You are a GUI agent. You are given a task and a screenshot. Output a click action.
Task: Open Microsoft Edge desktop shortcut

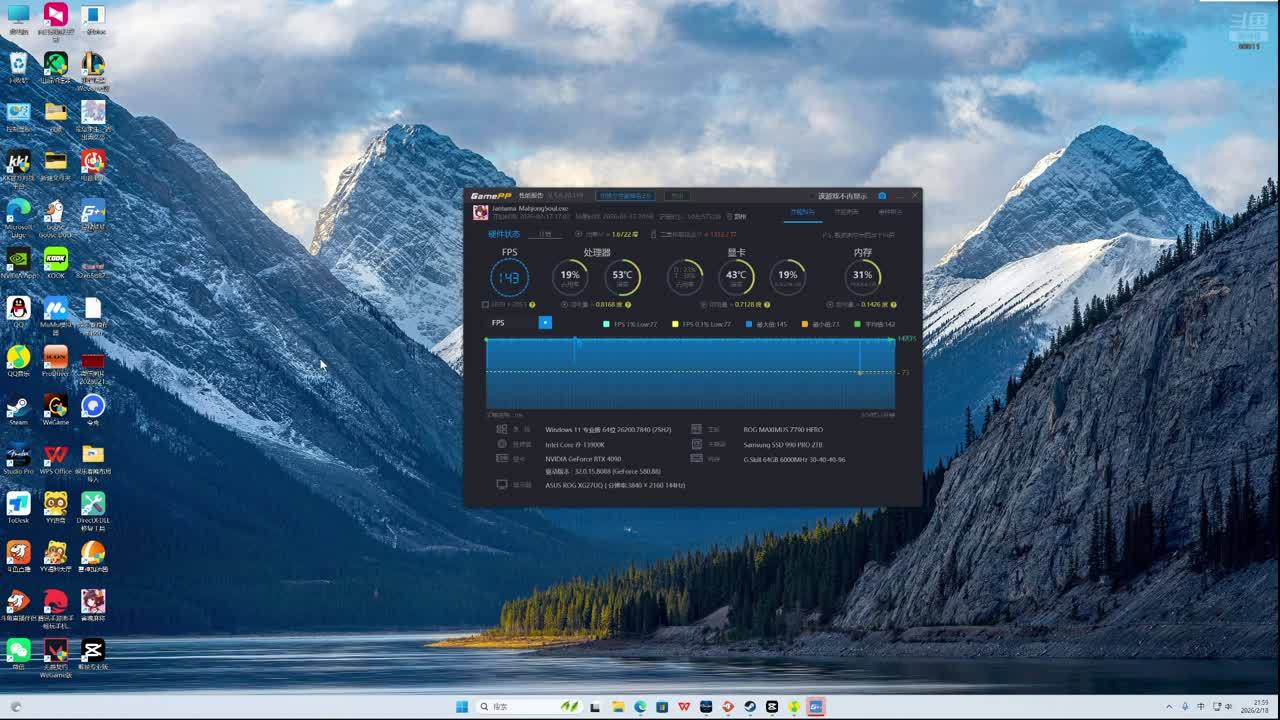tap(18, 212)
